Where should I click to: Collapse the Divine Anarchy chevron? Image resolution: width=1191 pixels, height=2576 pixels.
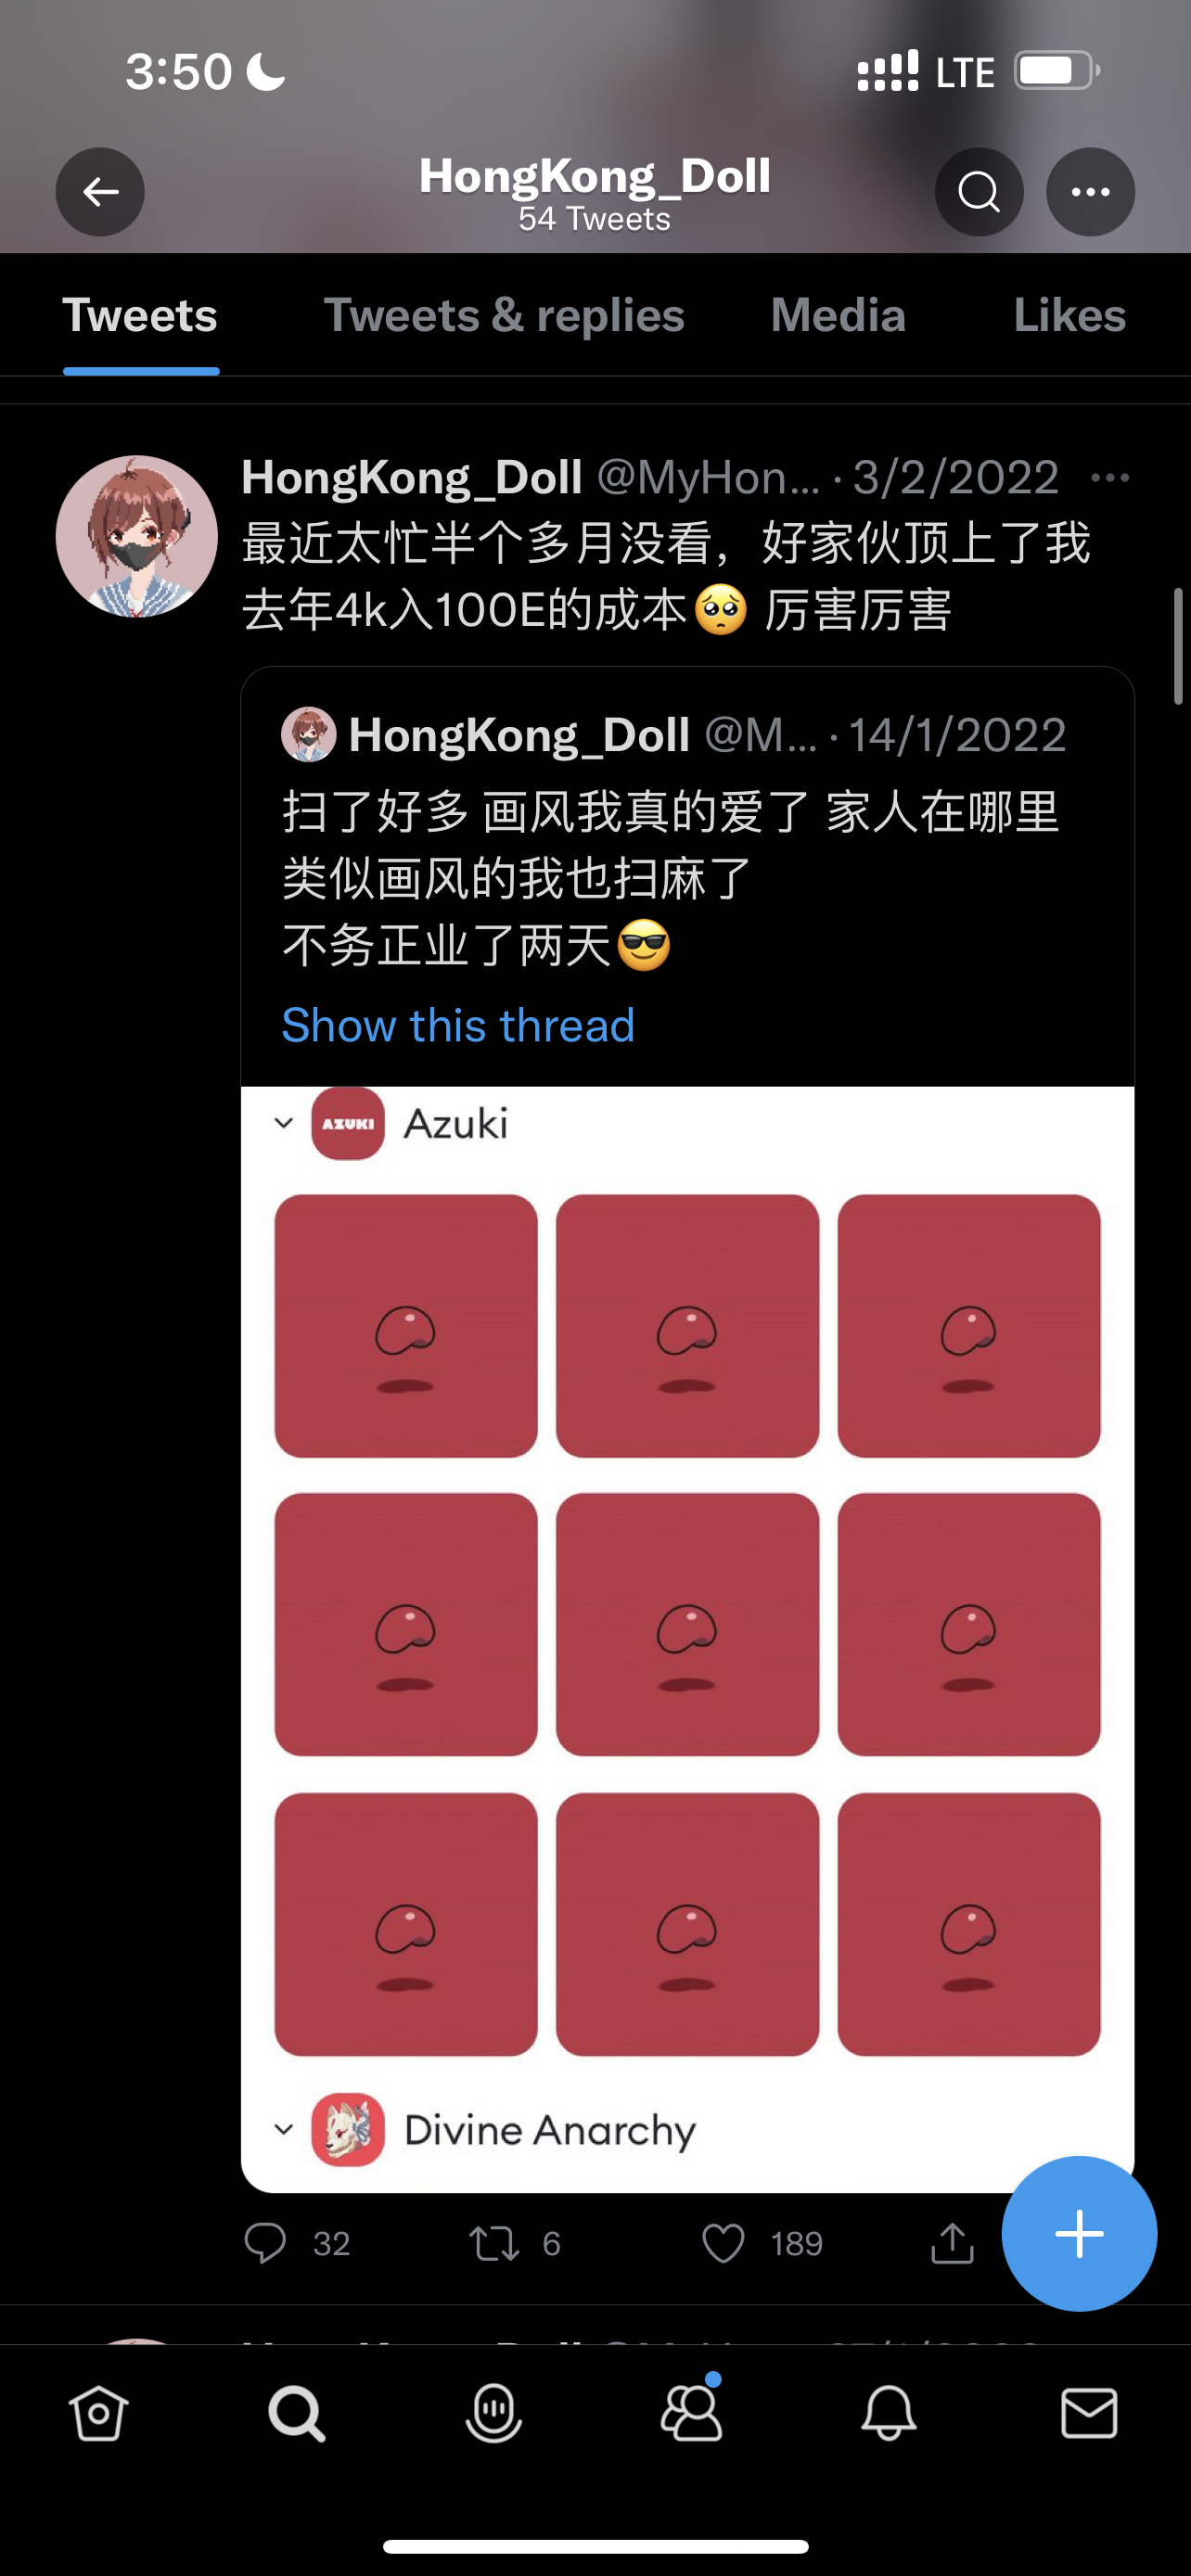coord(284,2130)
